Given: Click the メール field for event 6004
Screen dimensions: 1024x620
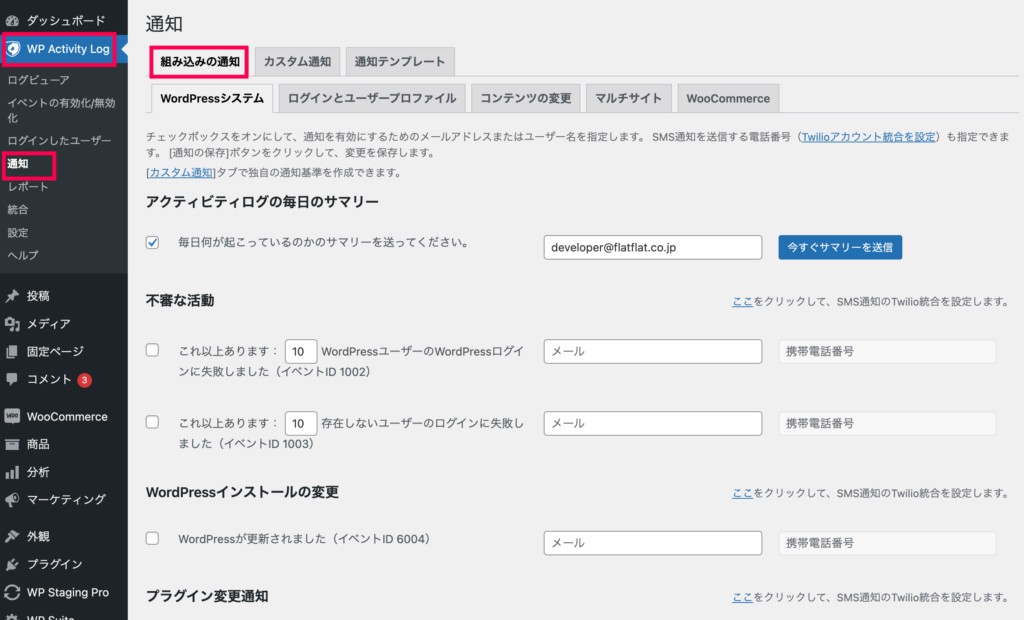Looking at the screenshot, I should click(652, 543).
